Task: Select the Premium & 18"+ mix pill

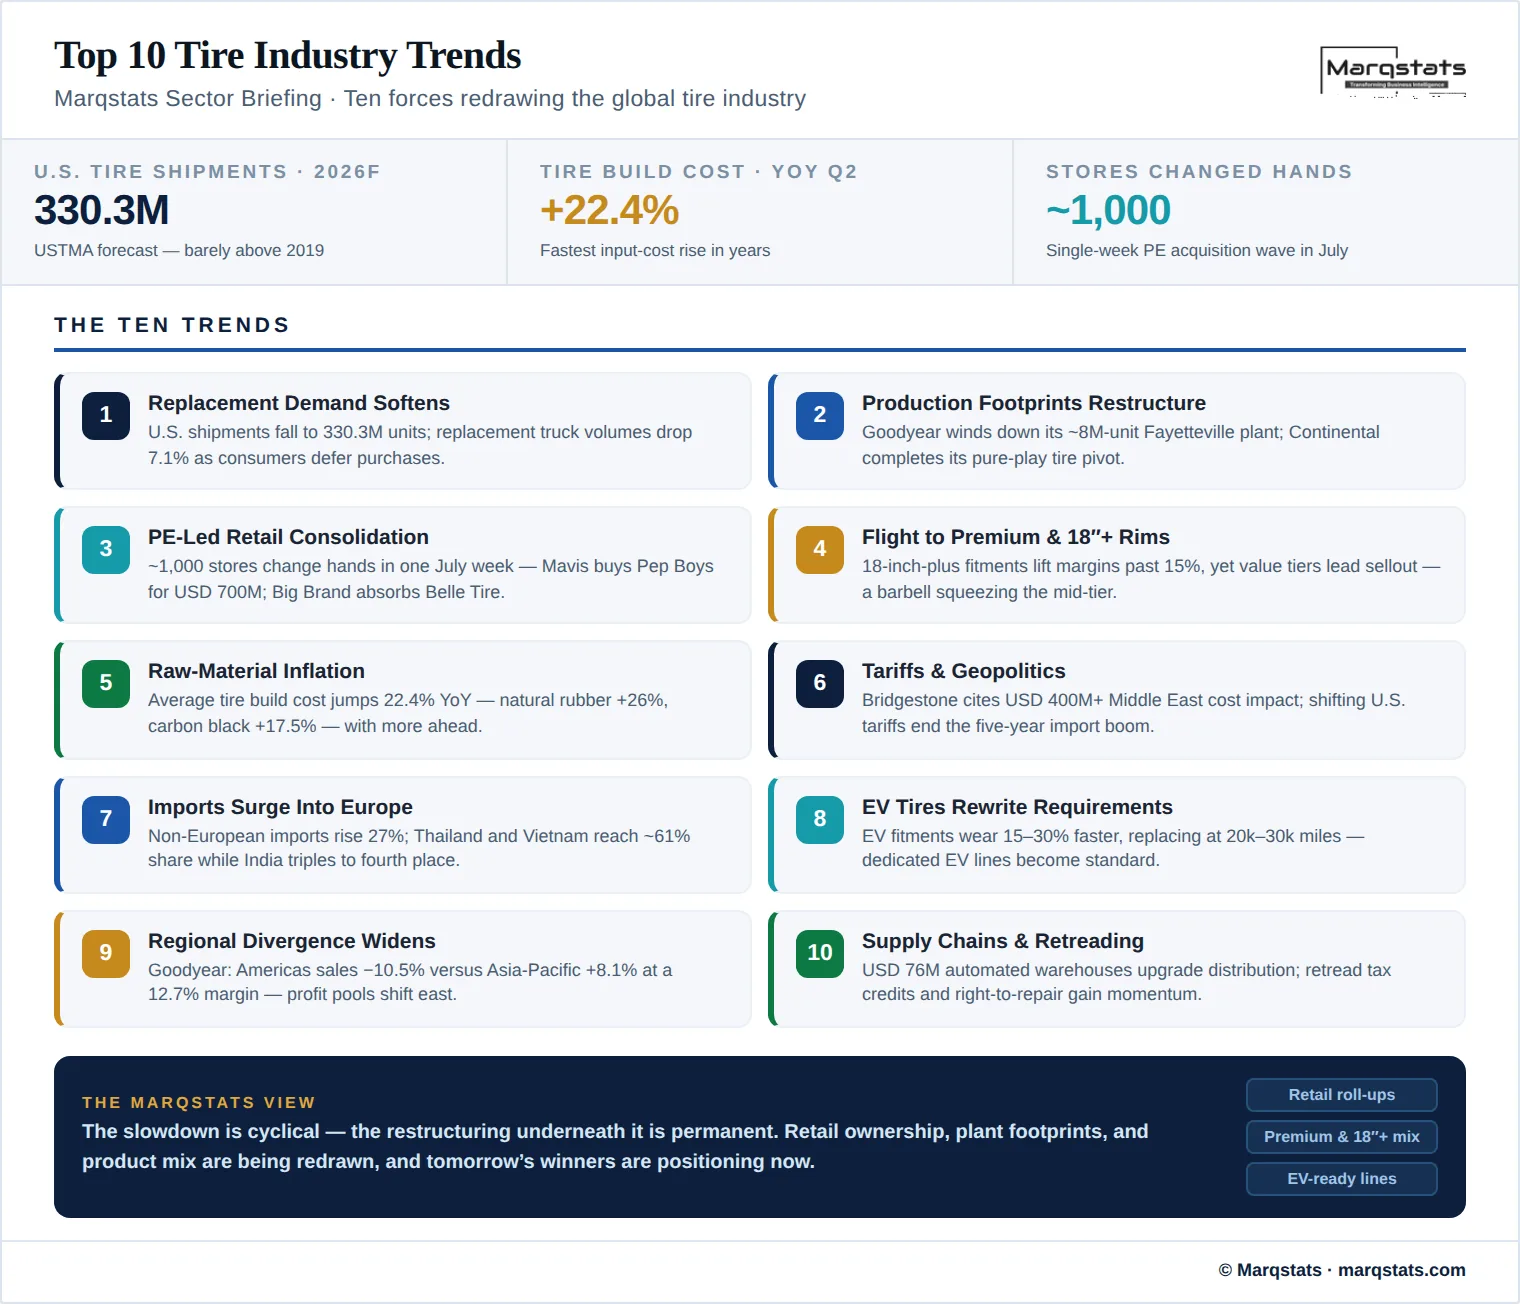Action: 1342,1137
